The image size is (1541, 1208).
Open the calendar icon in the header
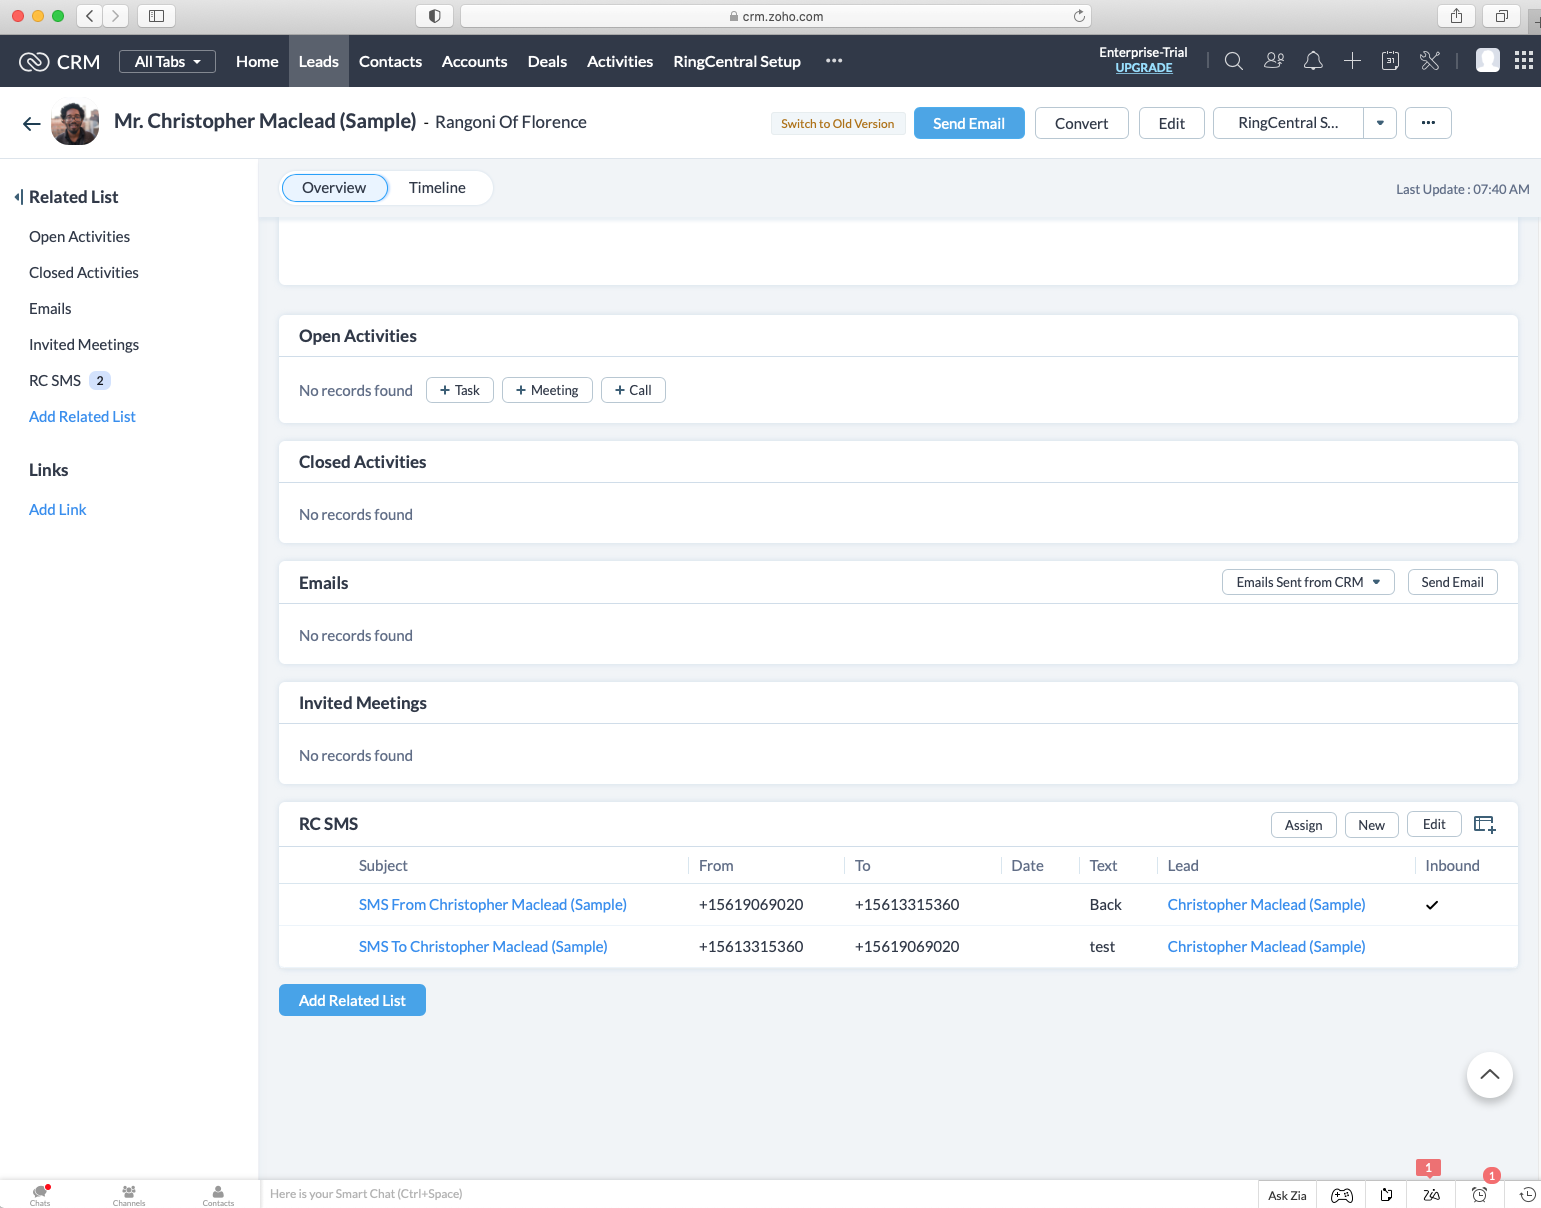point(1390,60)
